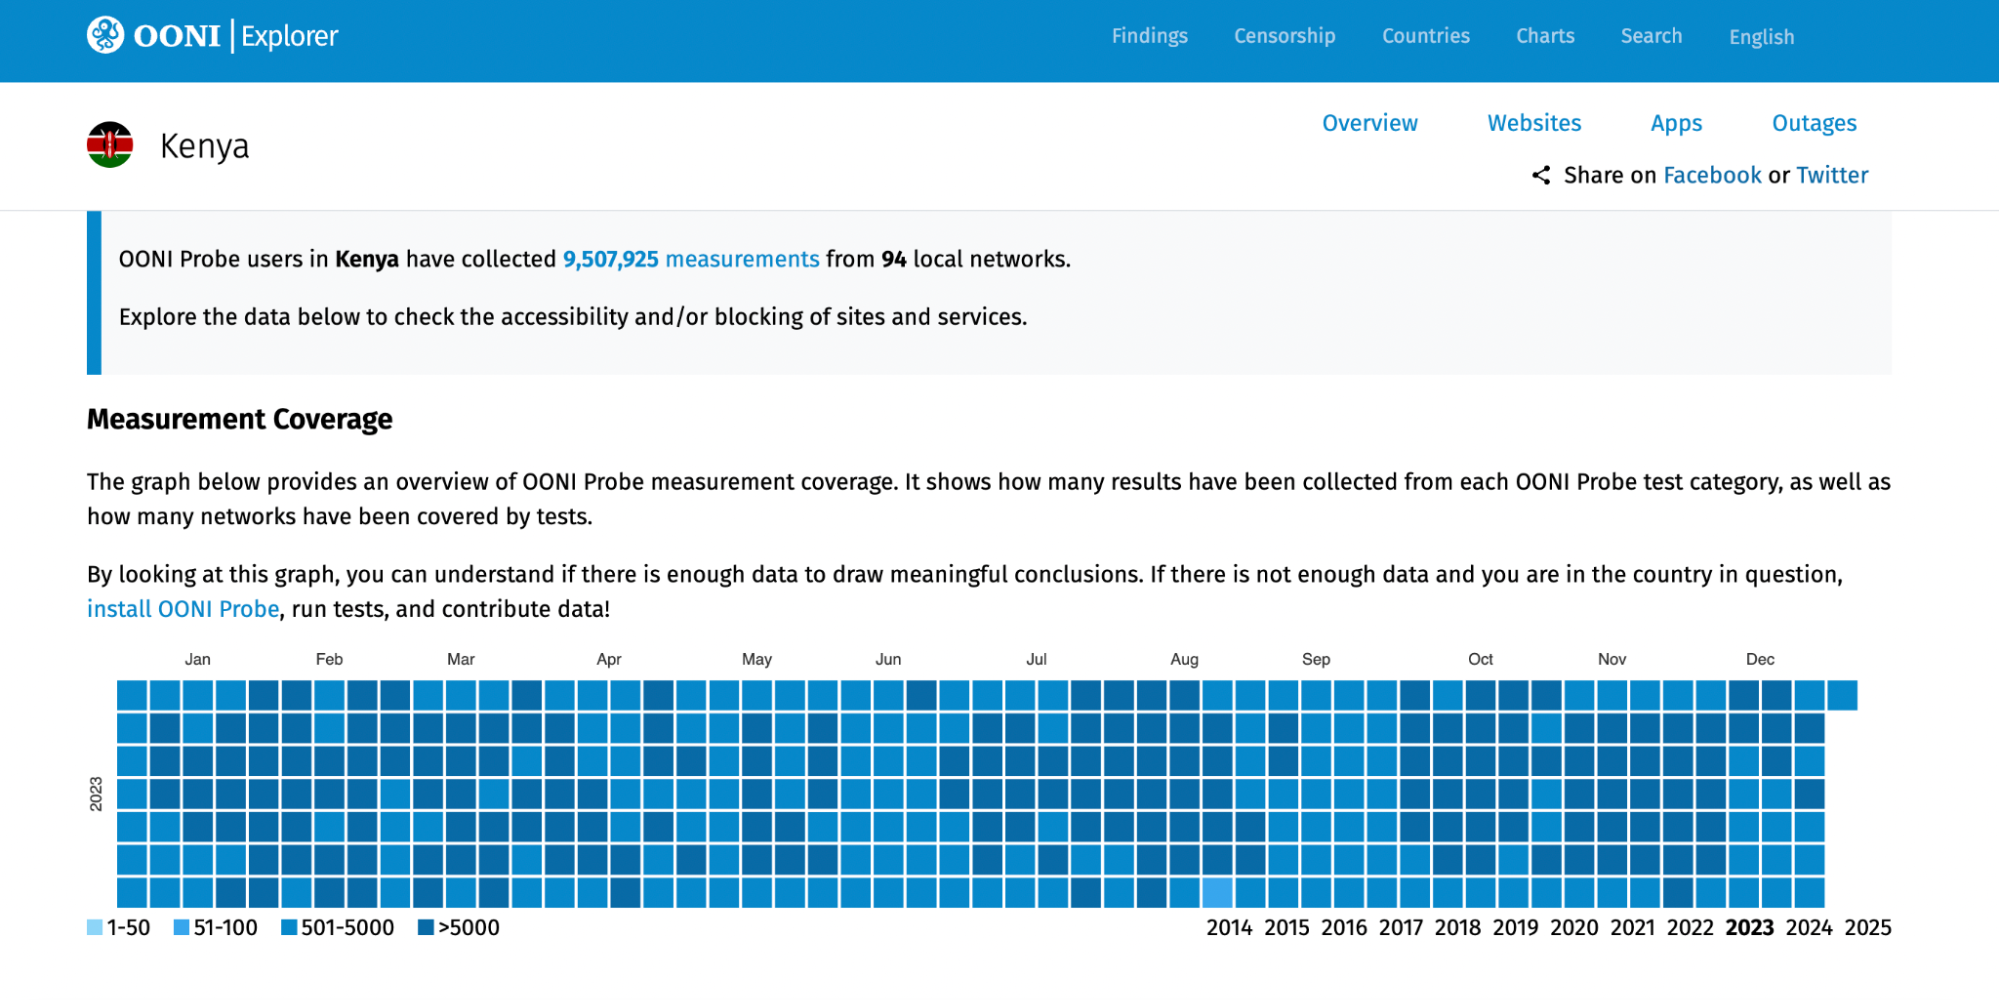Image resolution: width=1999 pixels, height=1001 pixels.
Task: Follow the install OONI Probe link
Action: [x=183, y=609]
